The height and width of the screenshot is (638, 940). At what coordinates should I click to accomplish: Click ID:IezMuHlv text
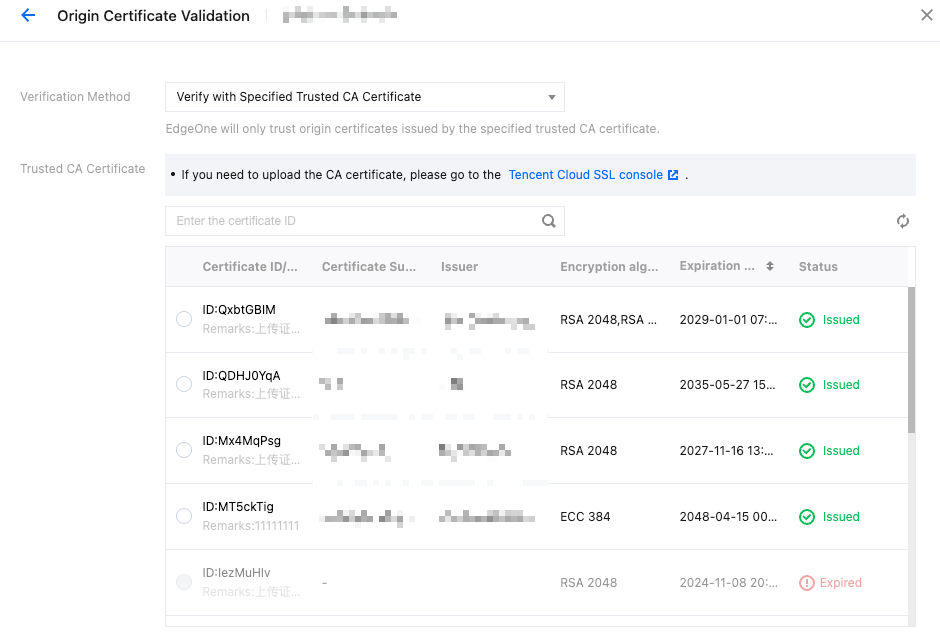236,573
